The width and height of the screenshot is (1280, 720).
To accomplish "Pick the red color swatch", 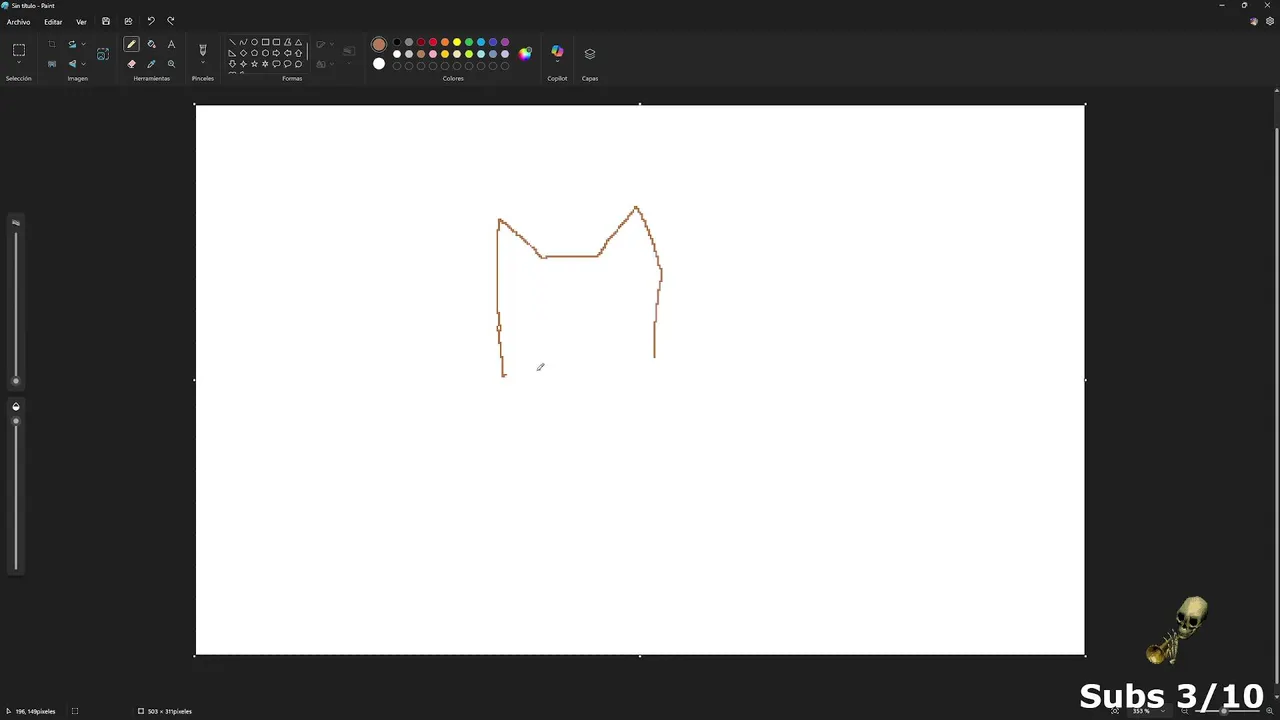I will (x=433, y=42).
